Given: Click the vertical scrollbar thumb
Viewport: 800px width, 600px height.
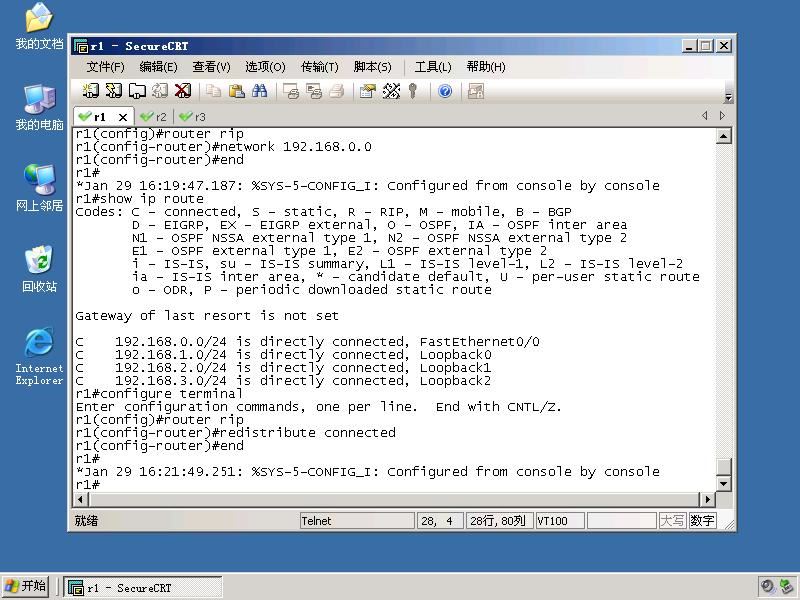Looking at the screenshot, I should click(x=723, y=466).
